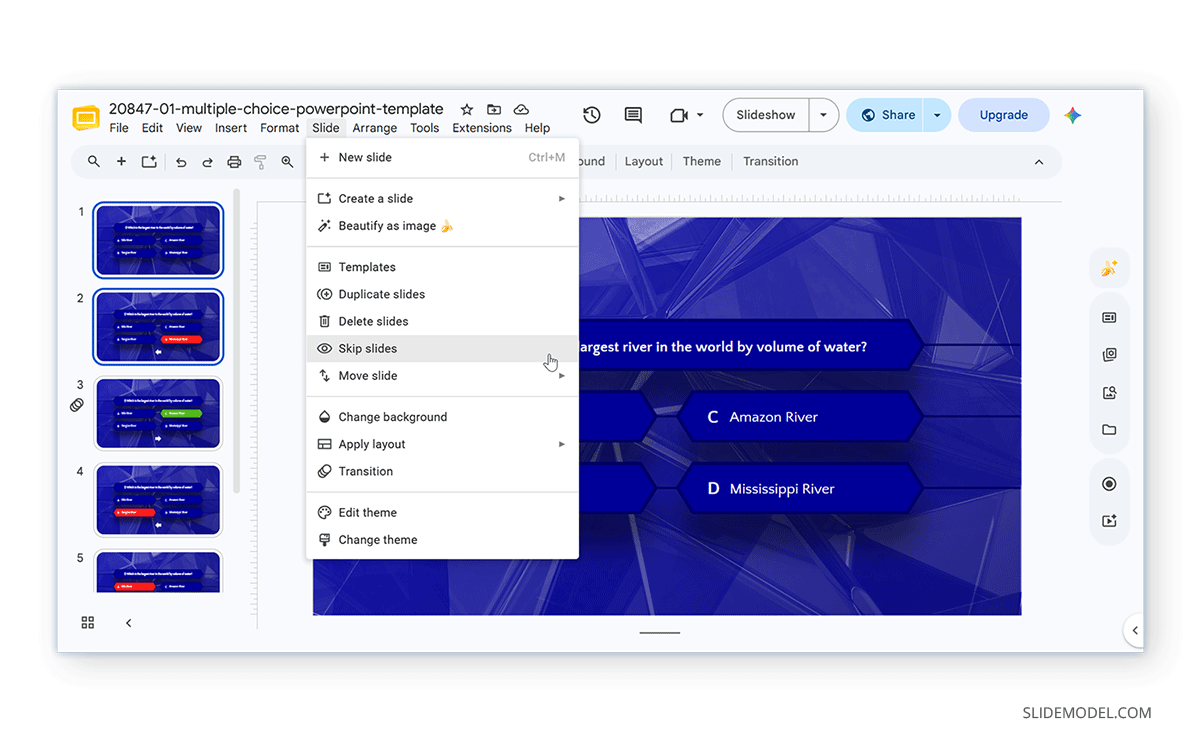Open the File menu
This screenshot has width=1200, height=743.
tap(119, 128)
